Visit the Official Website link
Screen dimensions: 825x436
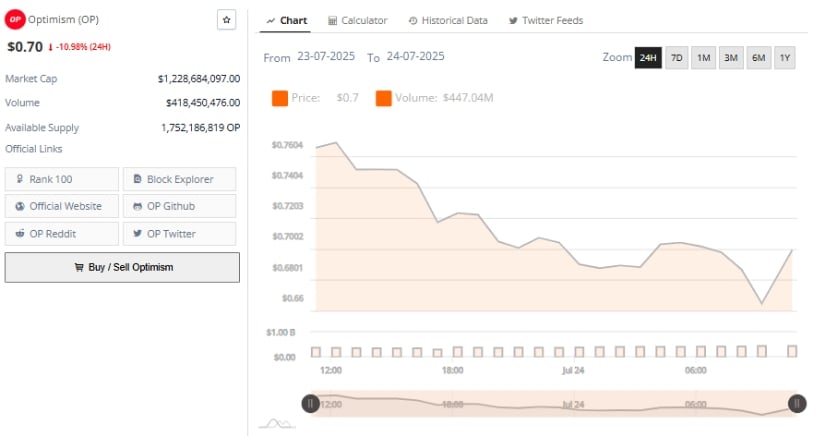point(62,206)
